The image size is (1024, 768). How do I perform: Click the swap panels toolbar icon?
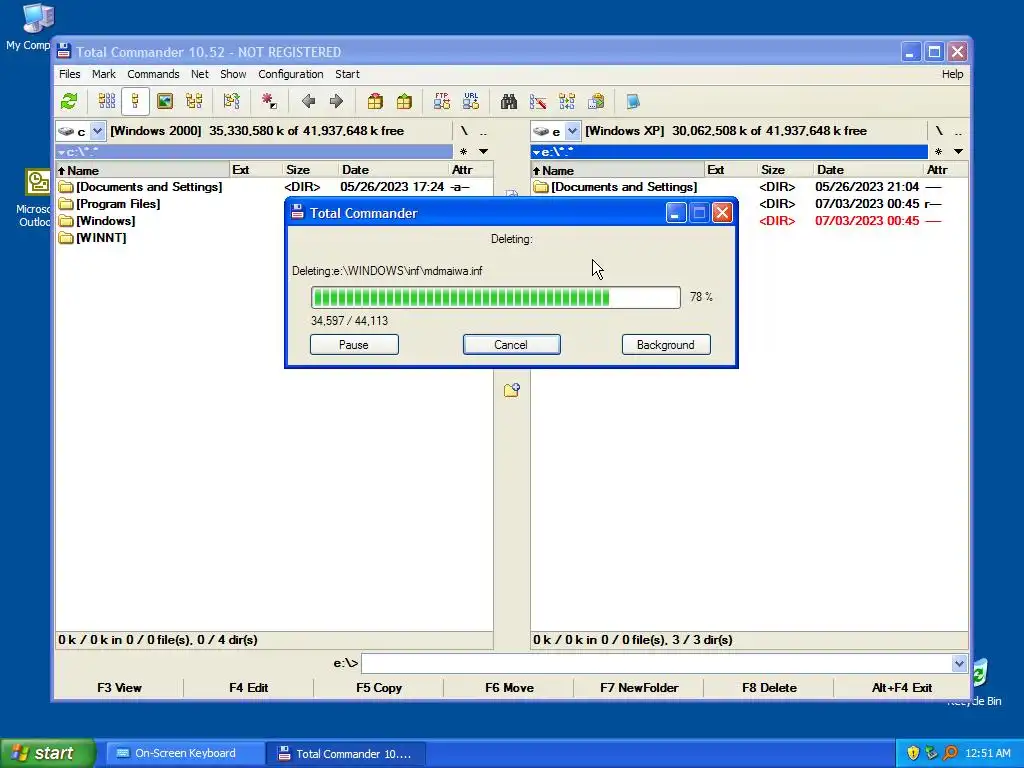tap(231, 101)
